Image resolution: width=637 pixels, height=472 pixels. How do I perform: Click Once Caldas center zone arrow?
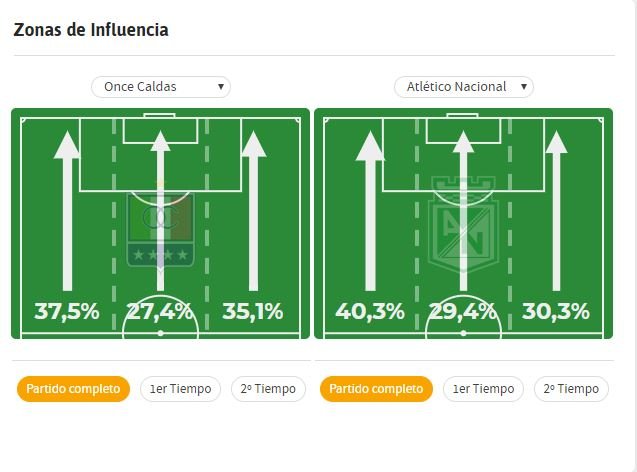[160, 211]
